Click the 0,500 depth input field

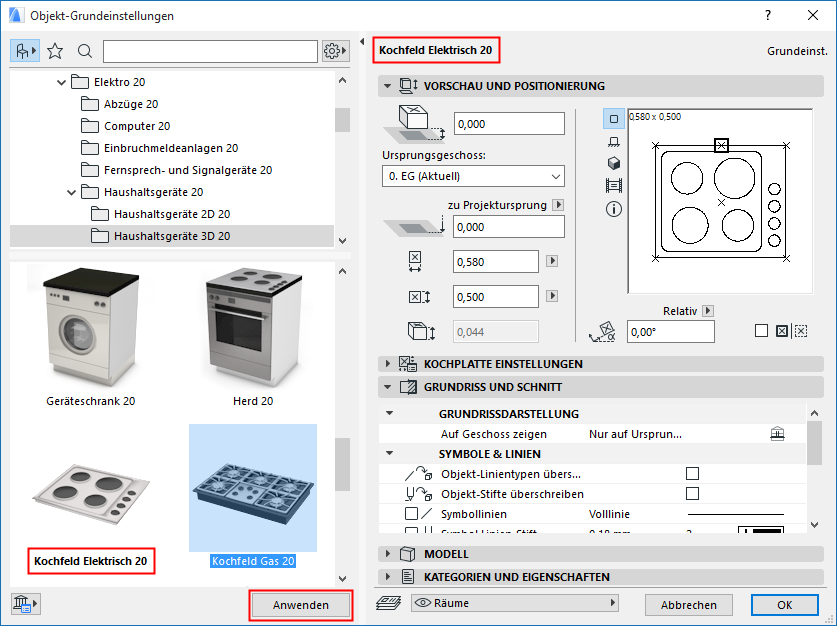(x=496, y=296)
